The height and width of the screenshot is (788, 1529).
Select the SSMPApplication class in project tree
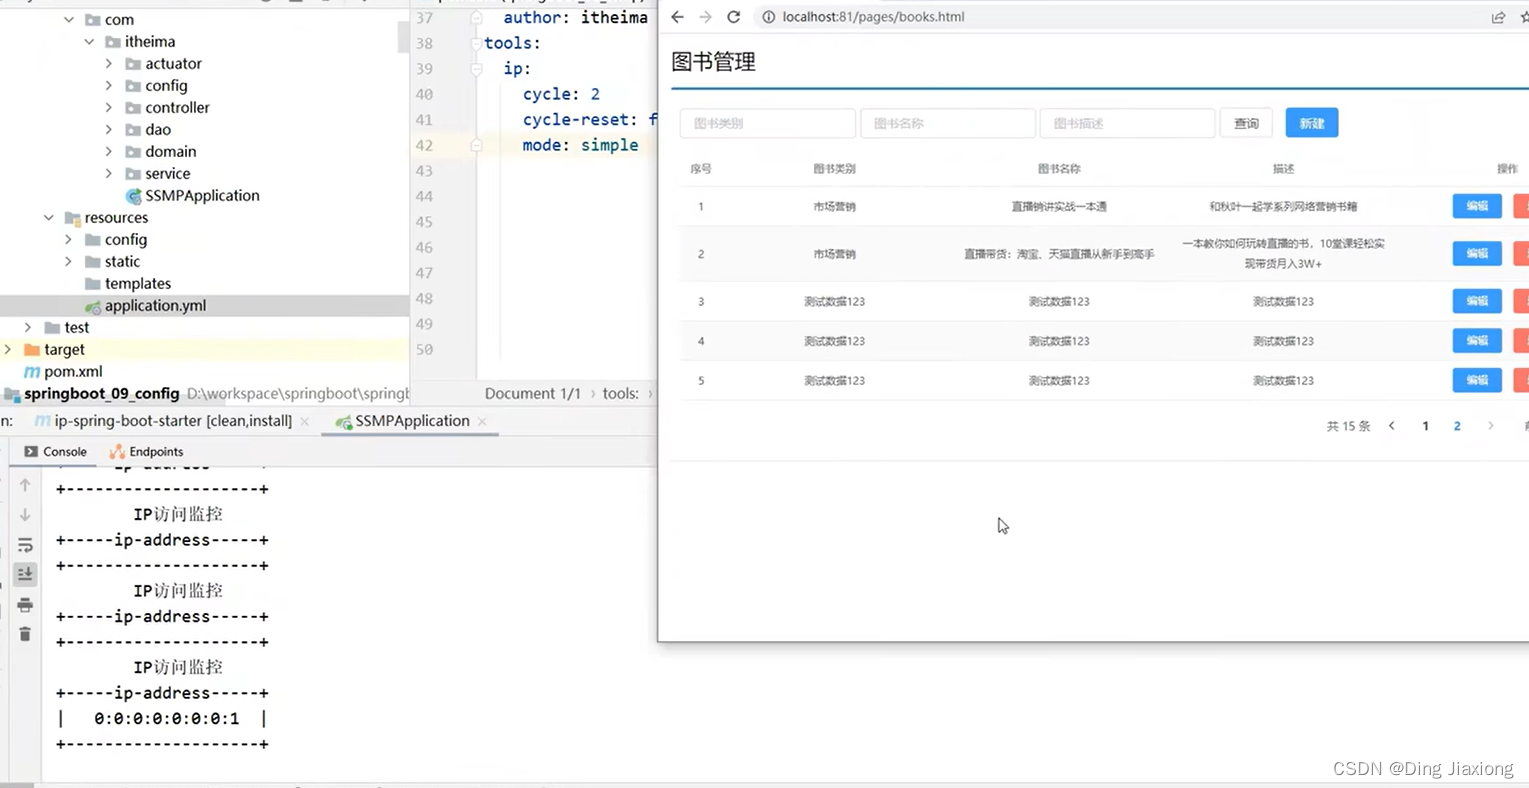click(x=192, y=195)
